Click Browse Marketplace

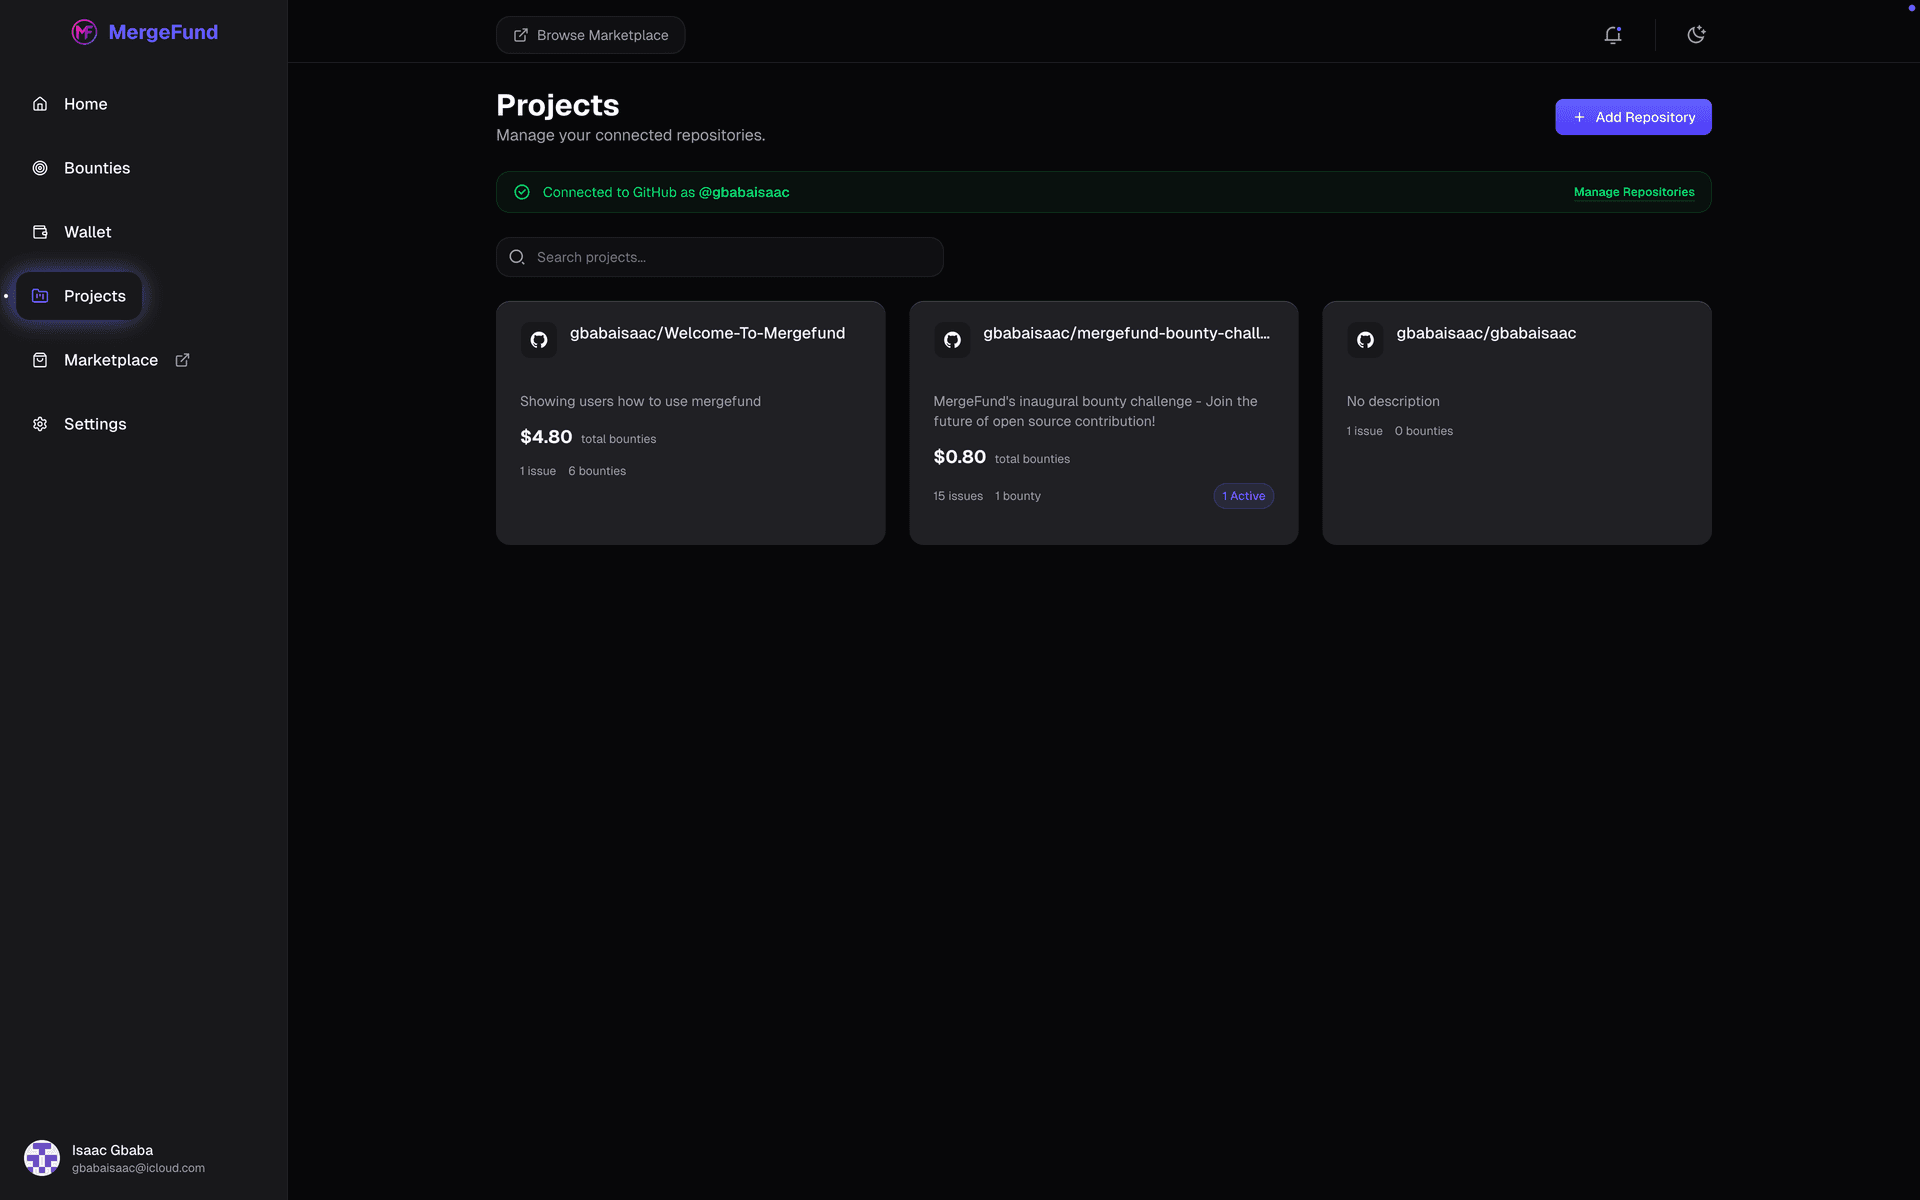[x=590, y=34]
